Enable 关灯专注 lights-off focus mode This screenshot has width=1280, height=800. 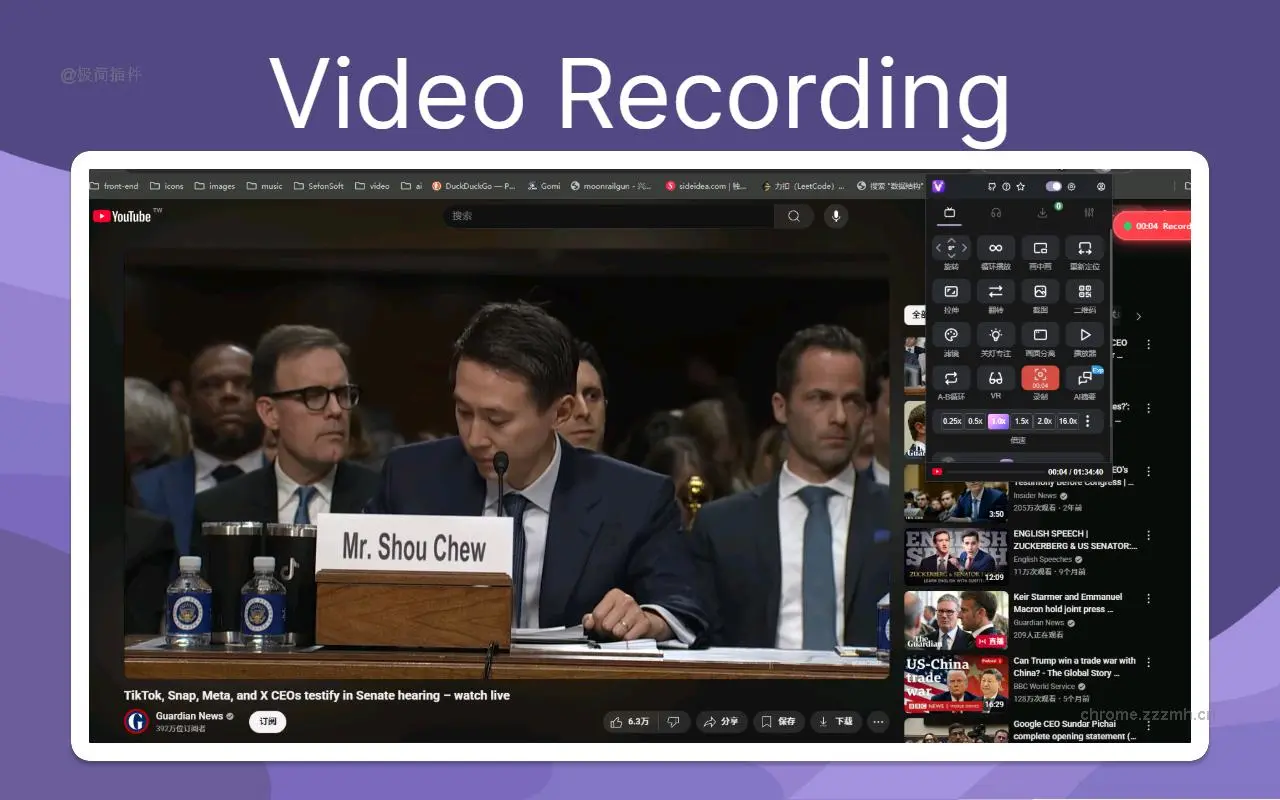click(x=995, y=335)
